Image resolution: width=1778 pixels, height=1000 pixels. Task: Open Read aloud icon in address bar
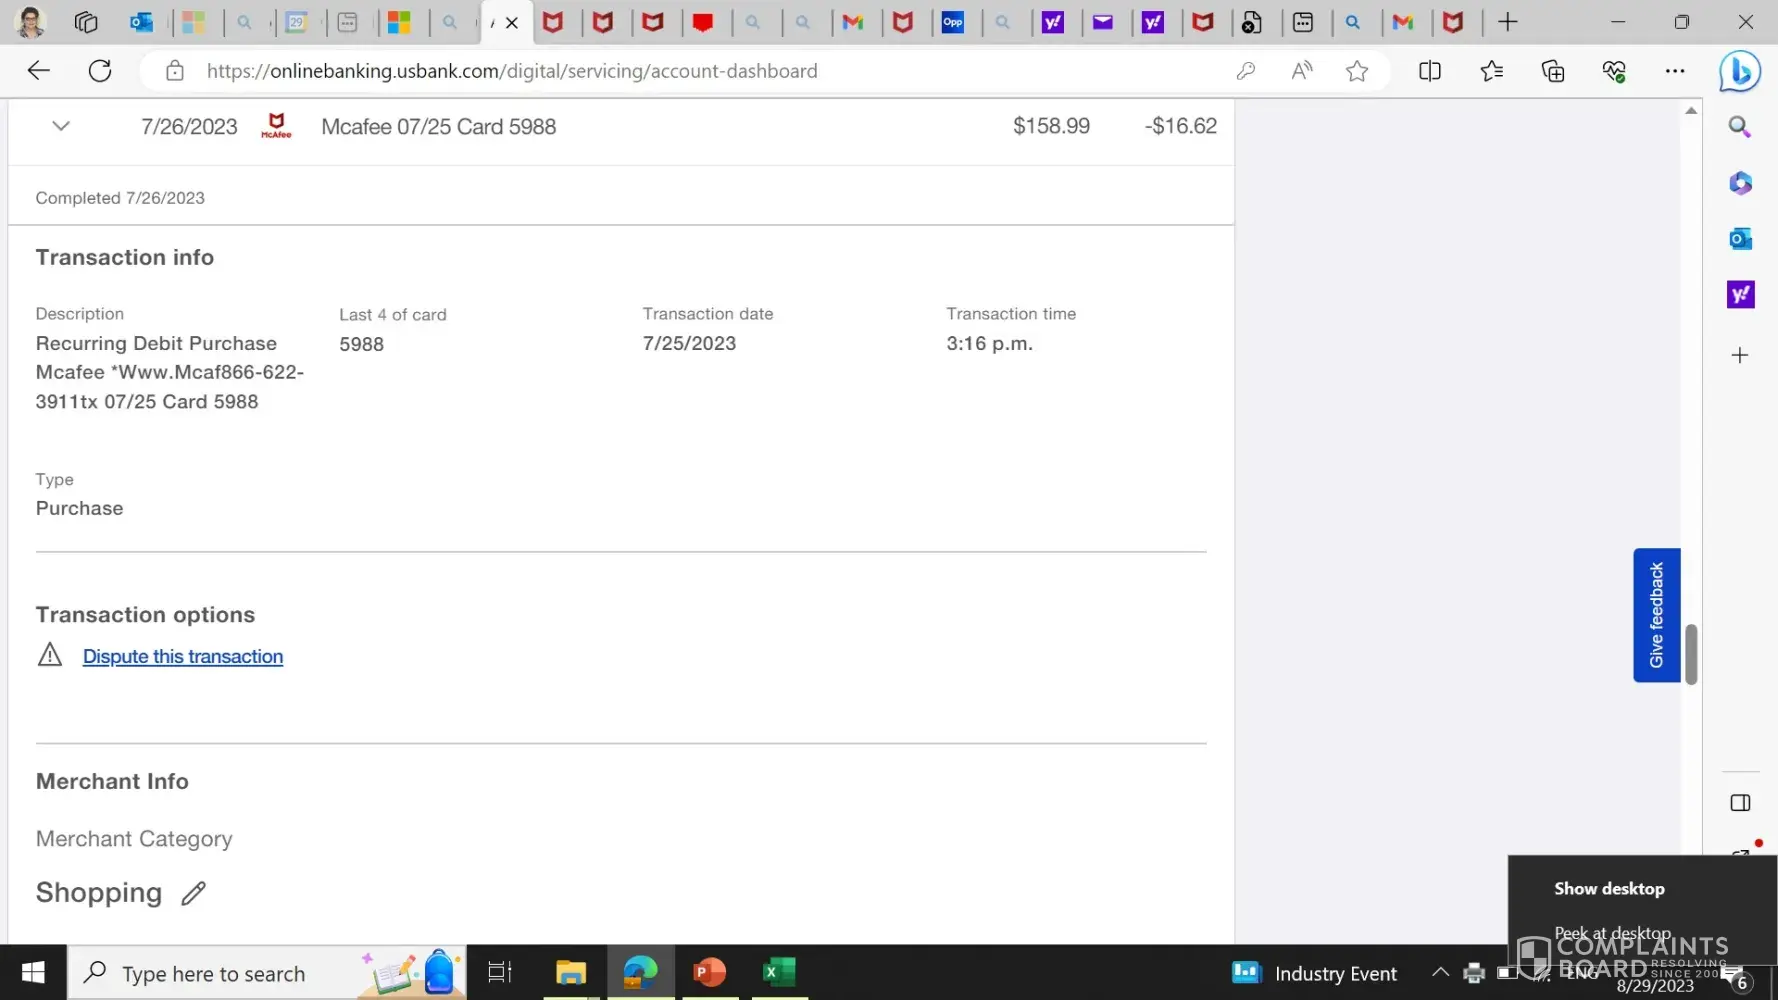[x=1301, y=71]
